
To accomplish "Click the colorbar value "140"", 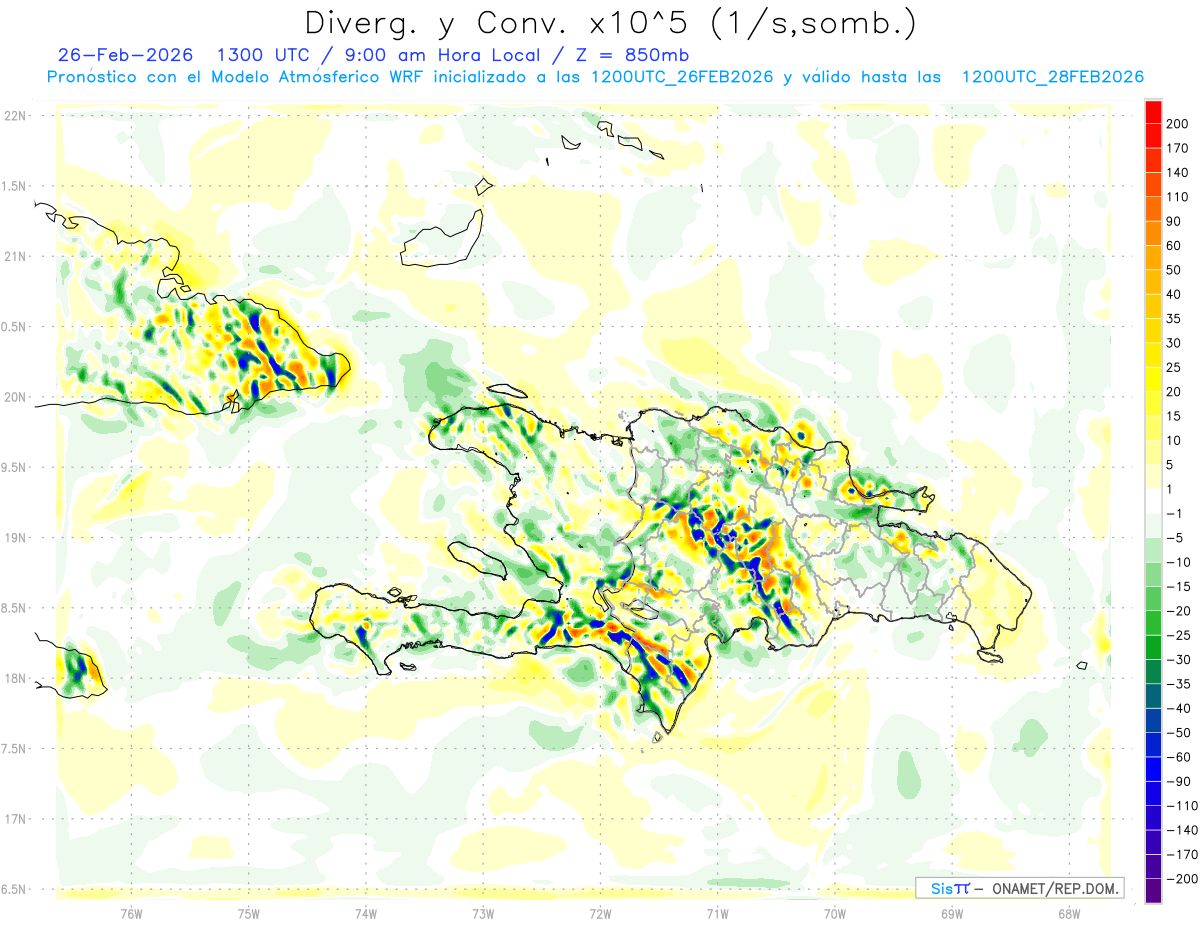I will [1177, 173].
